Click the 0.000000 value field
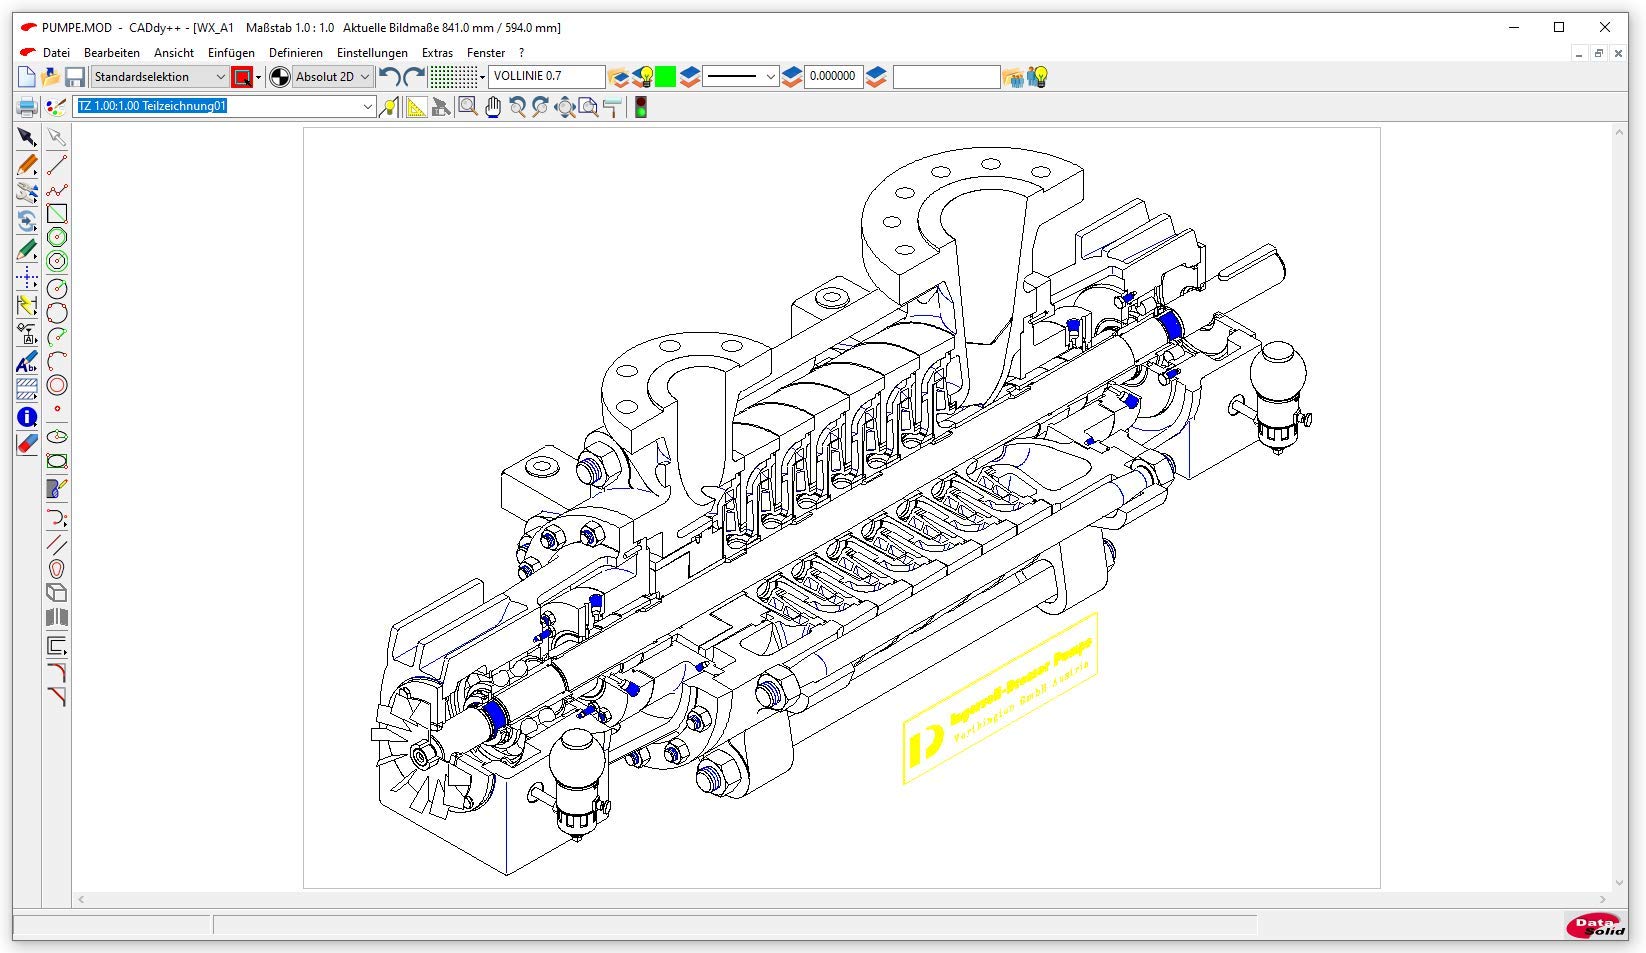This screenshot has height=953, width=1646. pos(833,77)
